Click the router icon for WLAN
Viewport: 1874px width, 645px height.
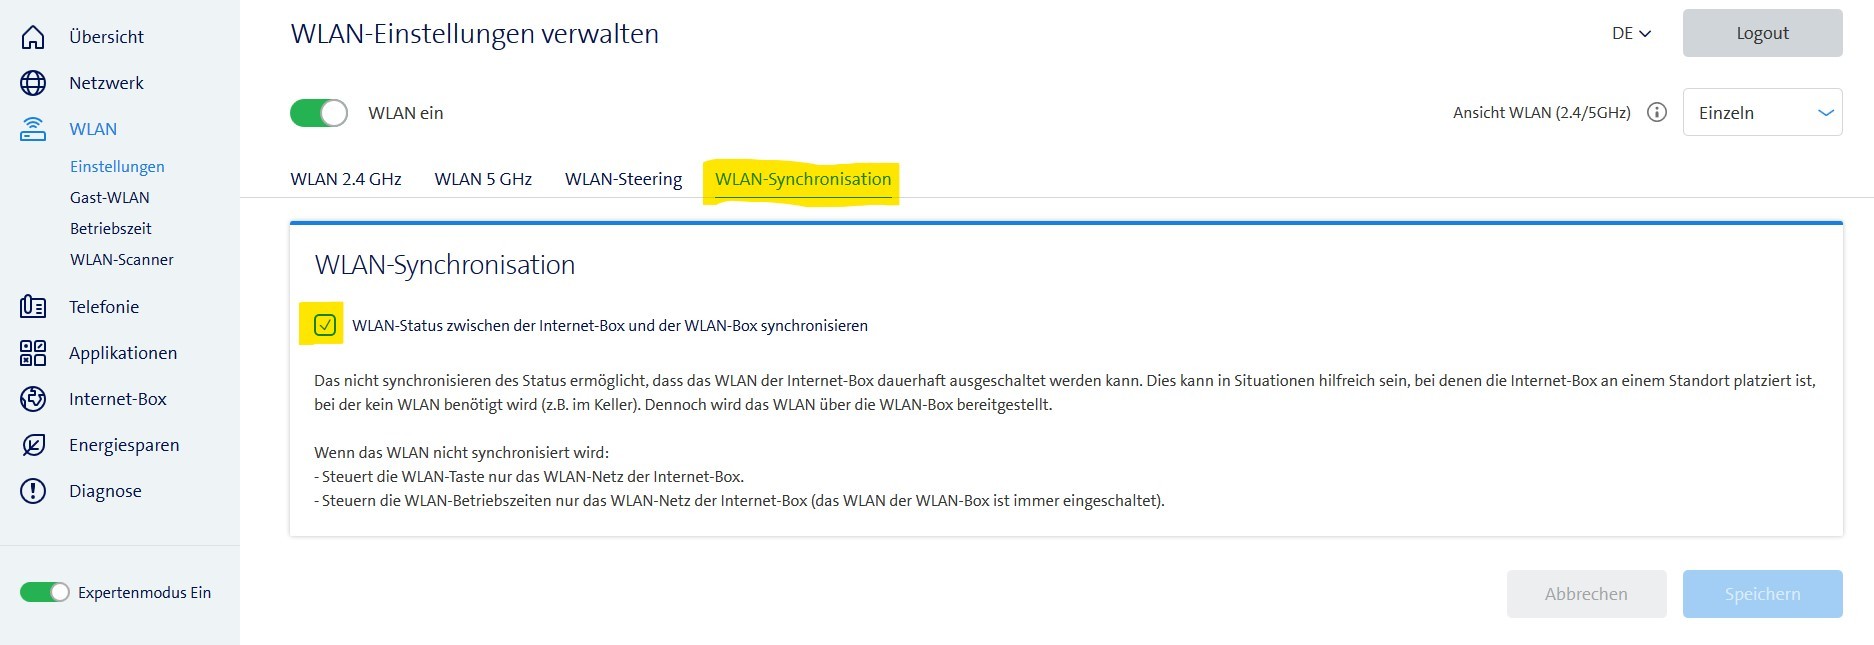pos(33,129)
